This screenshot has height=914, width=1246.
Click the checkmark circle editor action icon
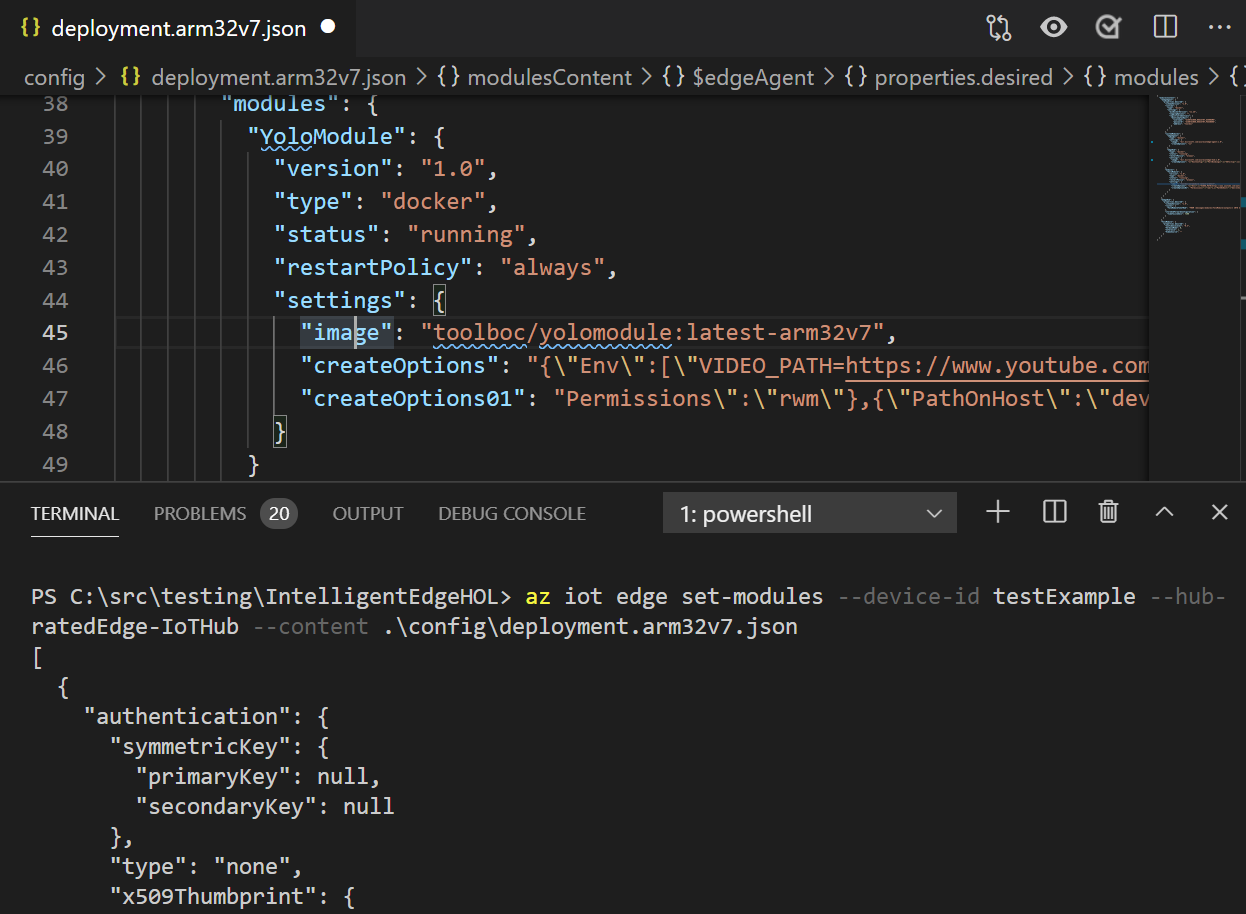pyautogui.click(x=1108, y=27)
